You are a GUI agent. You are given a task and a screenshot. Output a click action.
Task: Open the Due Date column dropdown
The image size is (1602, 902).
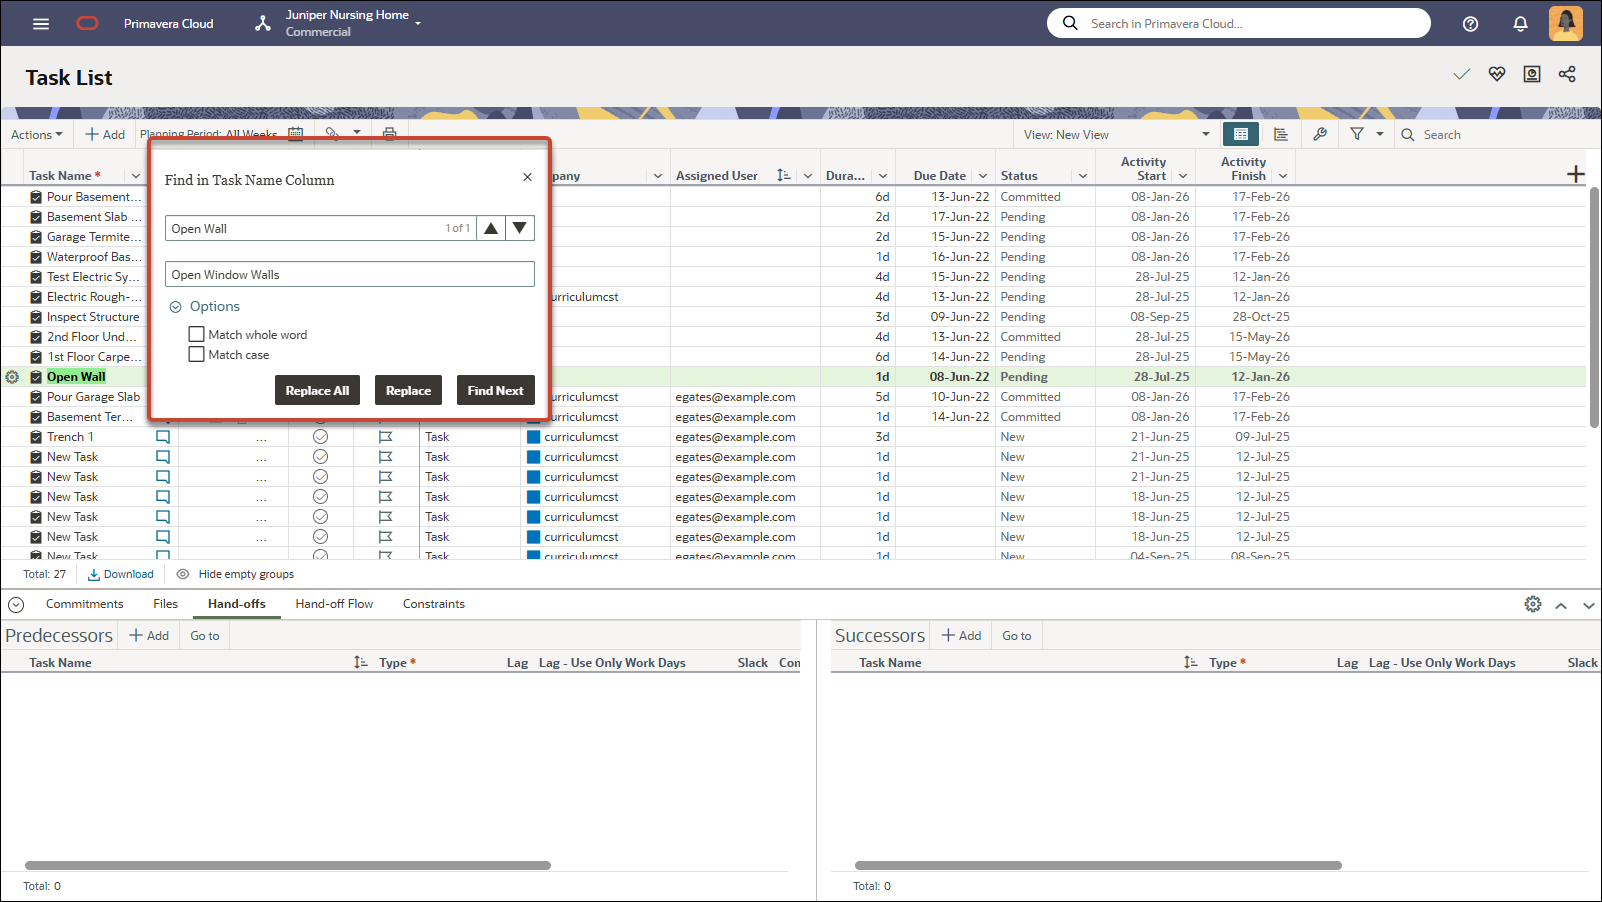(983, 176)
